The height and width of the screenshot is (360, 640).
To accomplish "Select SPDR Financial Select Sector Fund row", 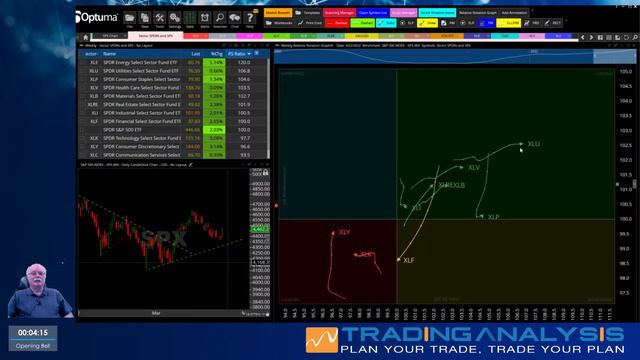I will coord(173,121).
